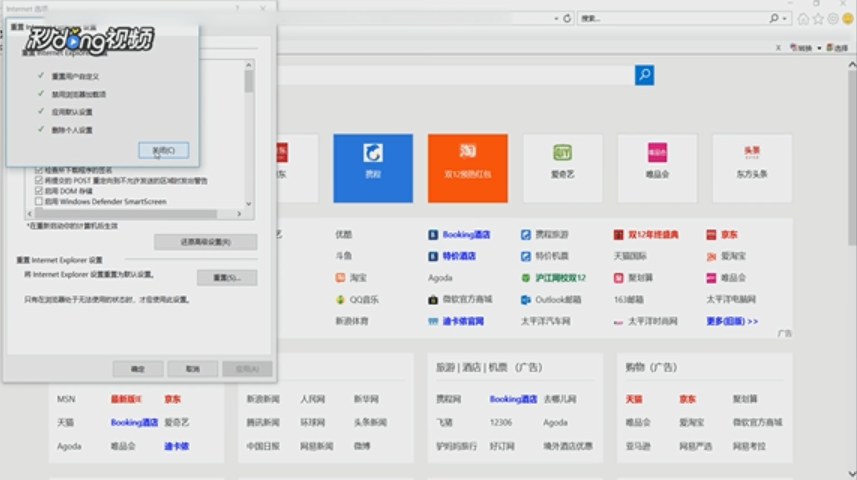This screenshot has height=480, width=857.
Task: Click the refresh icon in address bar
Action: 567,18
